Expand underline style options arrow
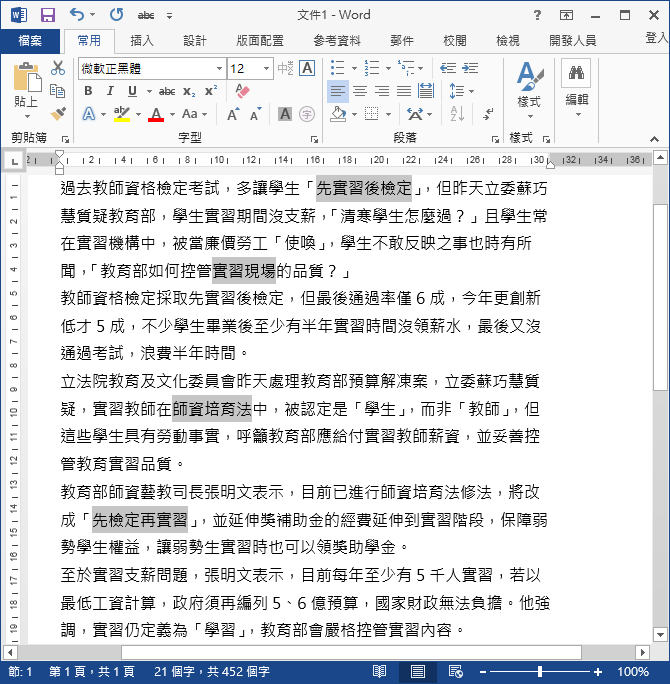Image resolution: width=670 pixels, height=684 pixels. 149,91
